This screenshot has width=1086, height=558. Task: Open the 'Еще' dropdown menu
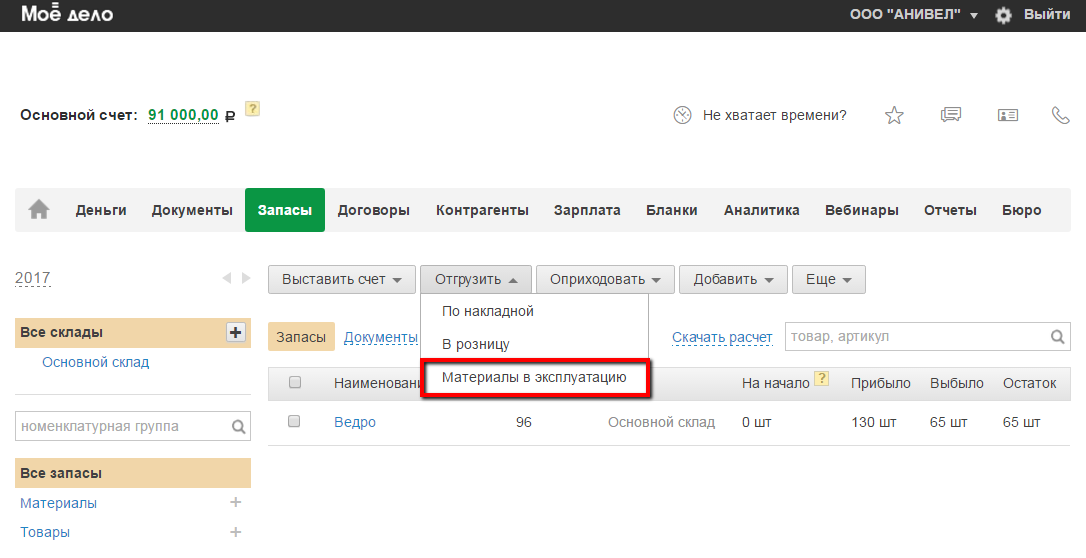coord(828,279)
